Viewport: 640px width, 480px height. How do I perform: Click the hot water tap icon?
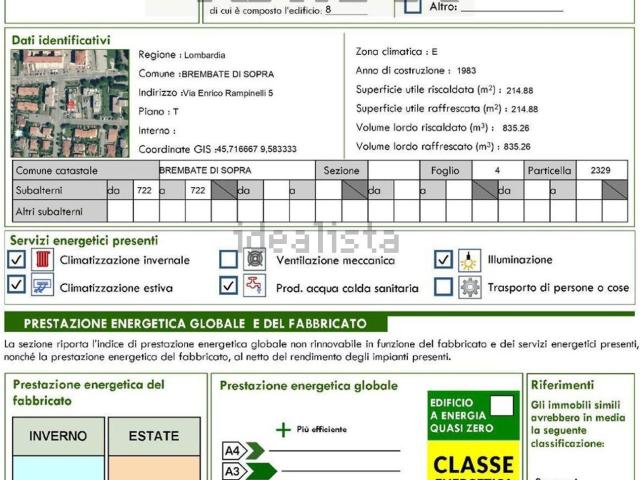255,285
